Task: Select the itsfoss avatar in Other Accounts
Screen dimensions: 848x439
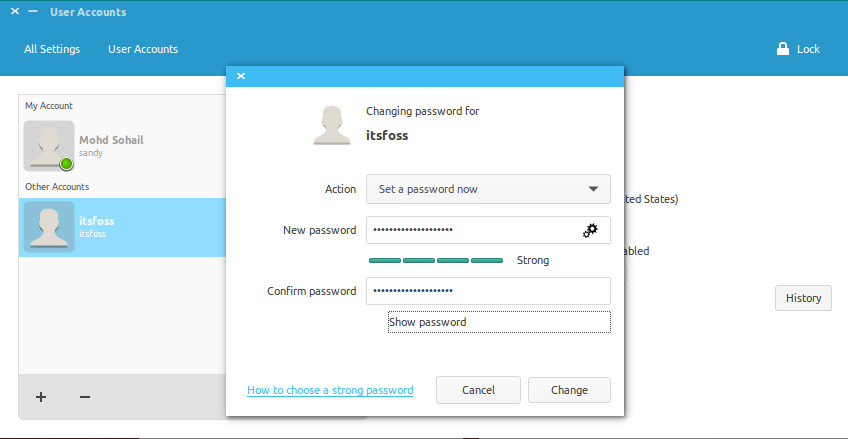Action: tap(49, 226)
